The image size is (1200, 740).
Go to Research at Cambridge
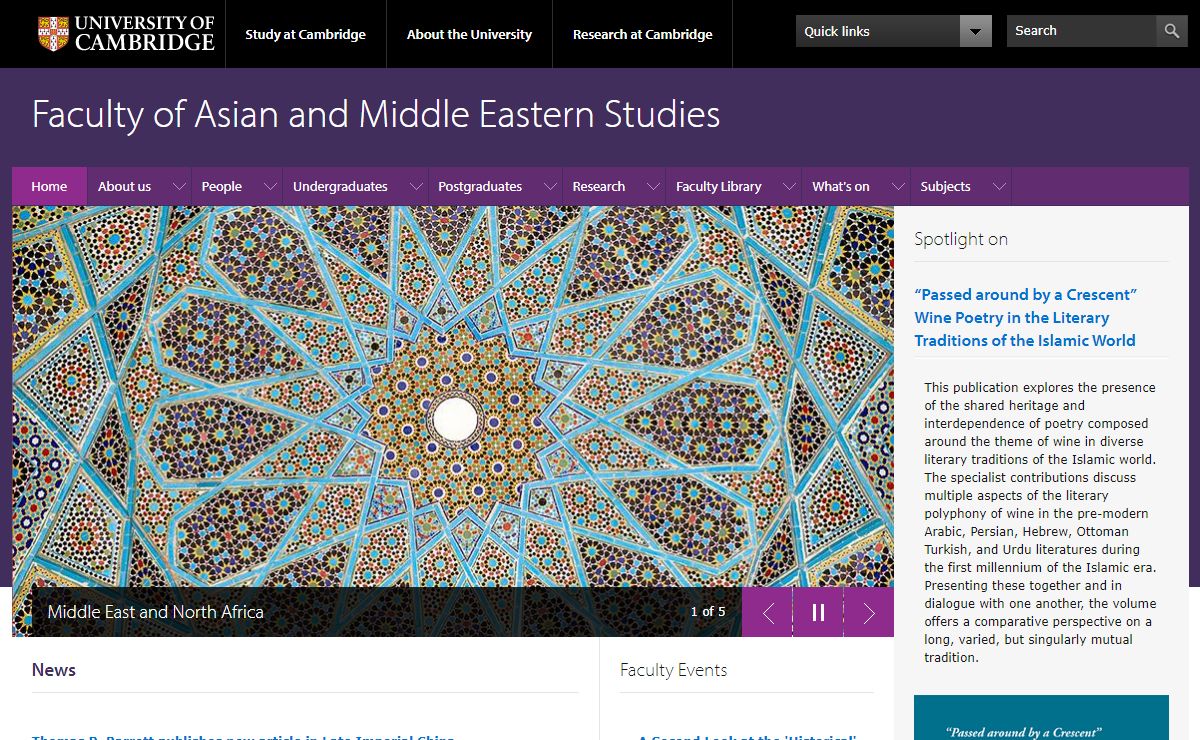tap(643, 34)
